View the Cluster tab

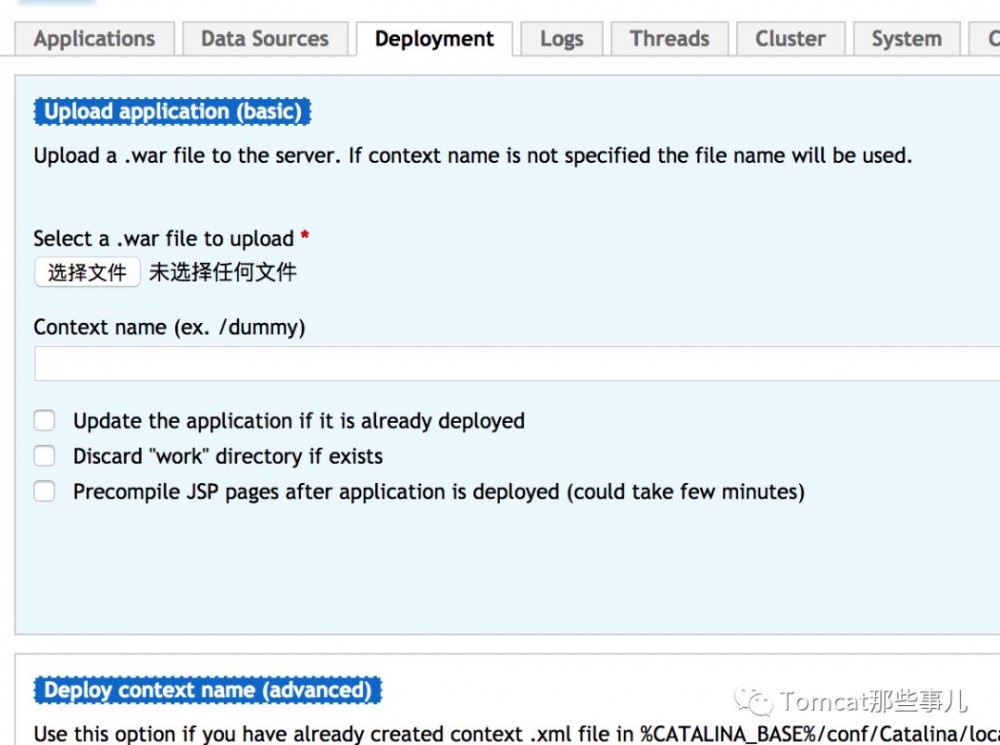790,39
